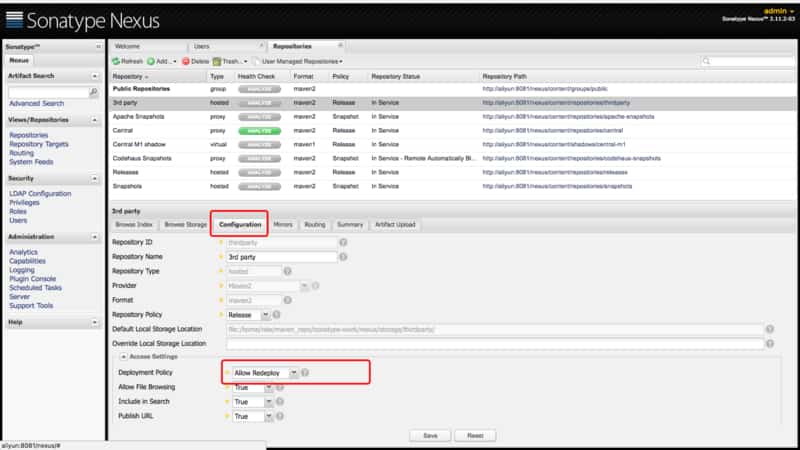
Task: Click the help icon beside Deployment Policy
Action: coord(305,372)
